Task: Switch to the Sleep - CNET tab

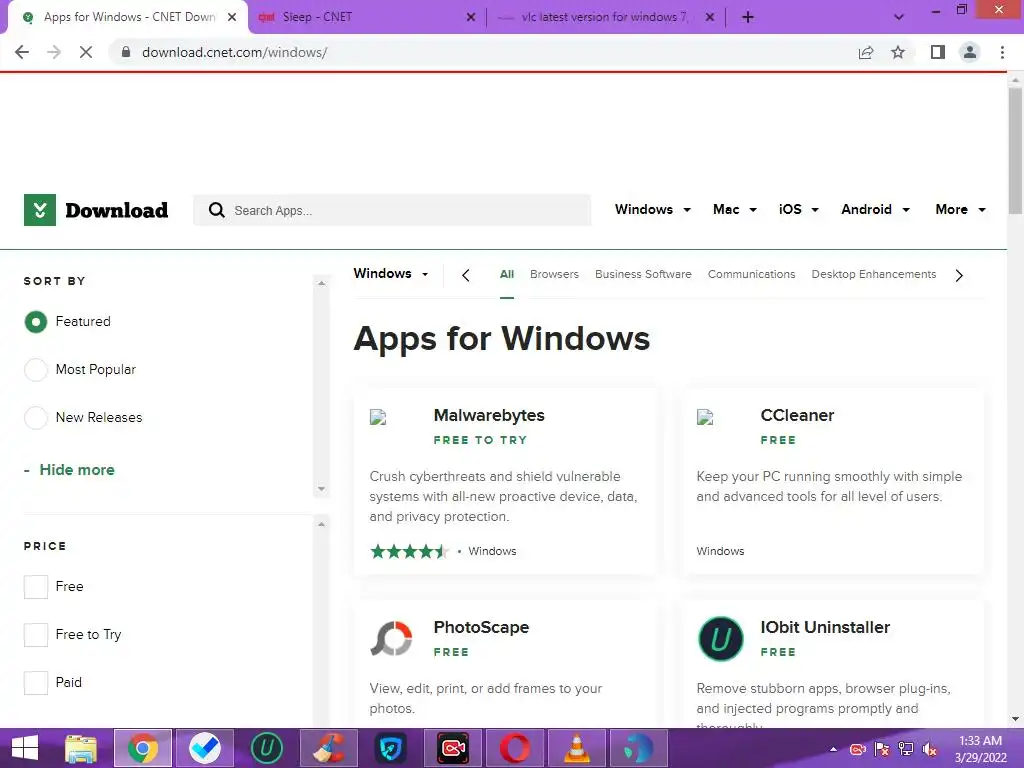Action: pos(366,18)
